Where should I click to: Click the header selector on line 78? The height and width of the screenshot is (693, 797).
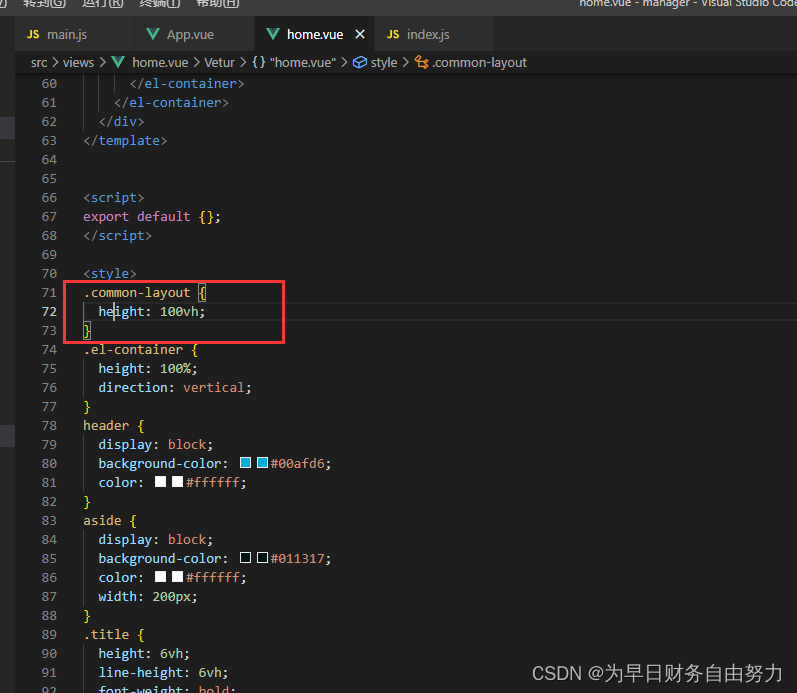[x=106, y=426]
